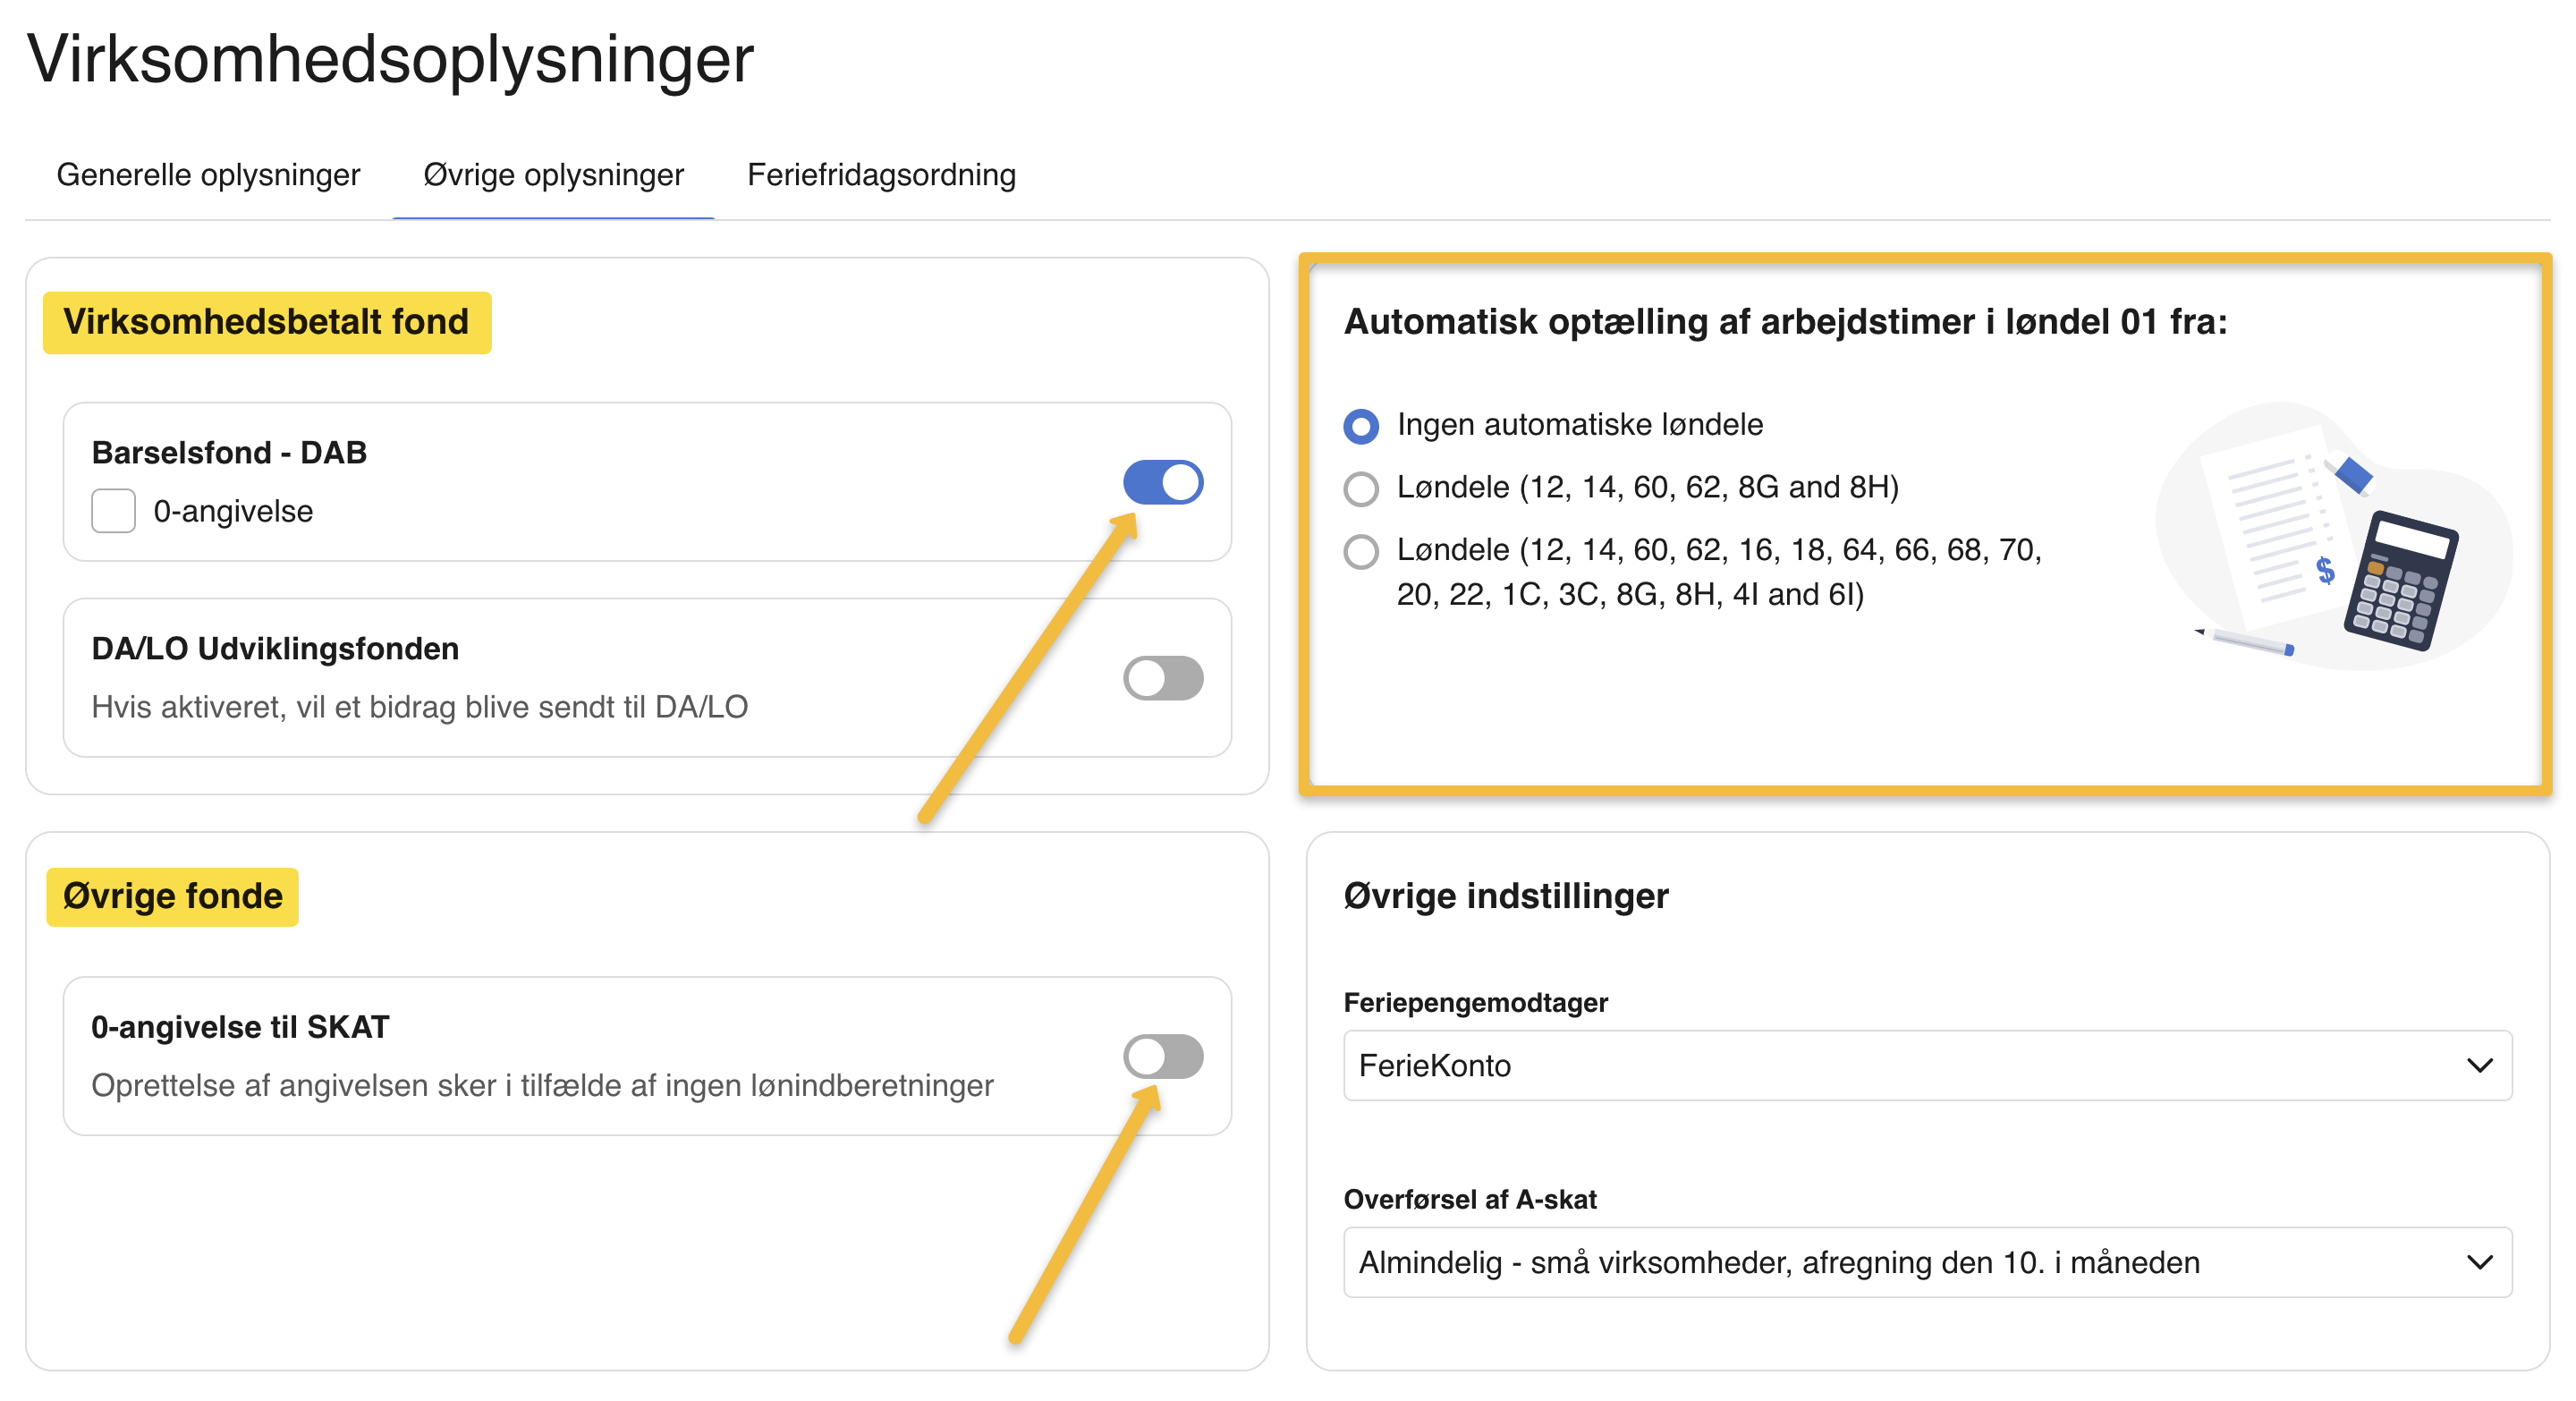Open the Øvrige oplysninger tab
Viewport: 2576px width, 1401px height.
point(553,175)
